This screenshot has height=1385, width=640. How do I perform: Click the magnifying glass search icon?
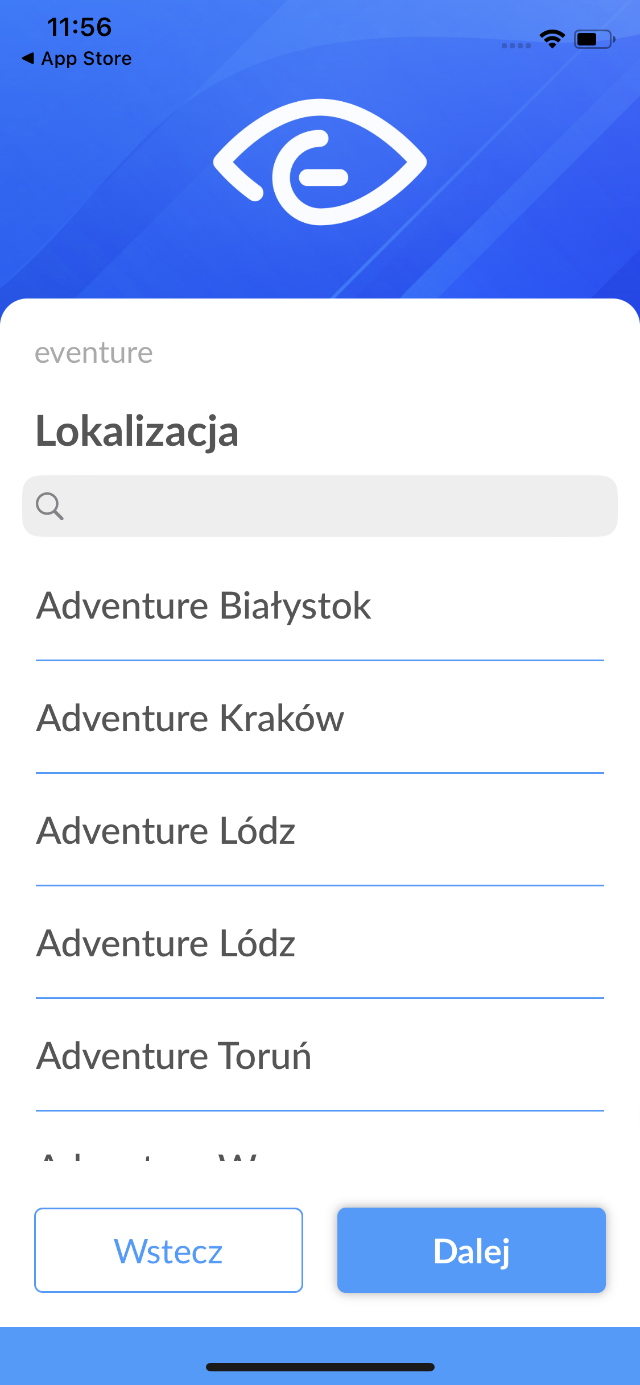pyautogui.click(x=50, y=507)
